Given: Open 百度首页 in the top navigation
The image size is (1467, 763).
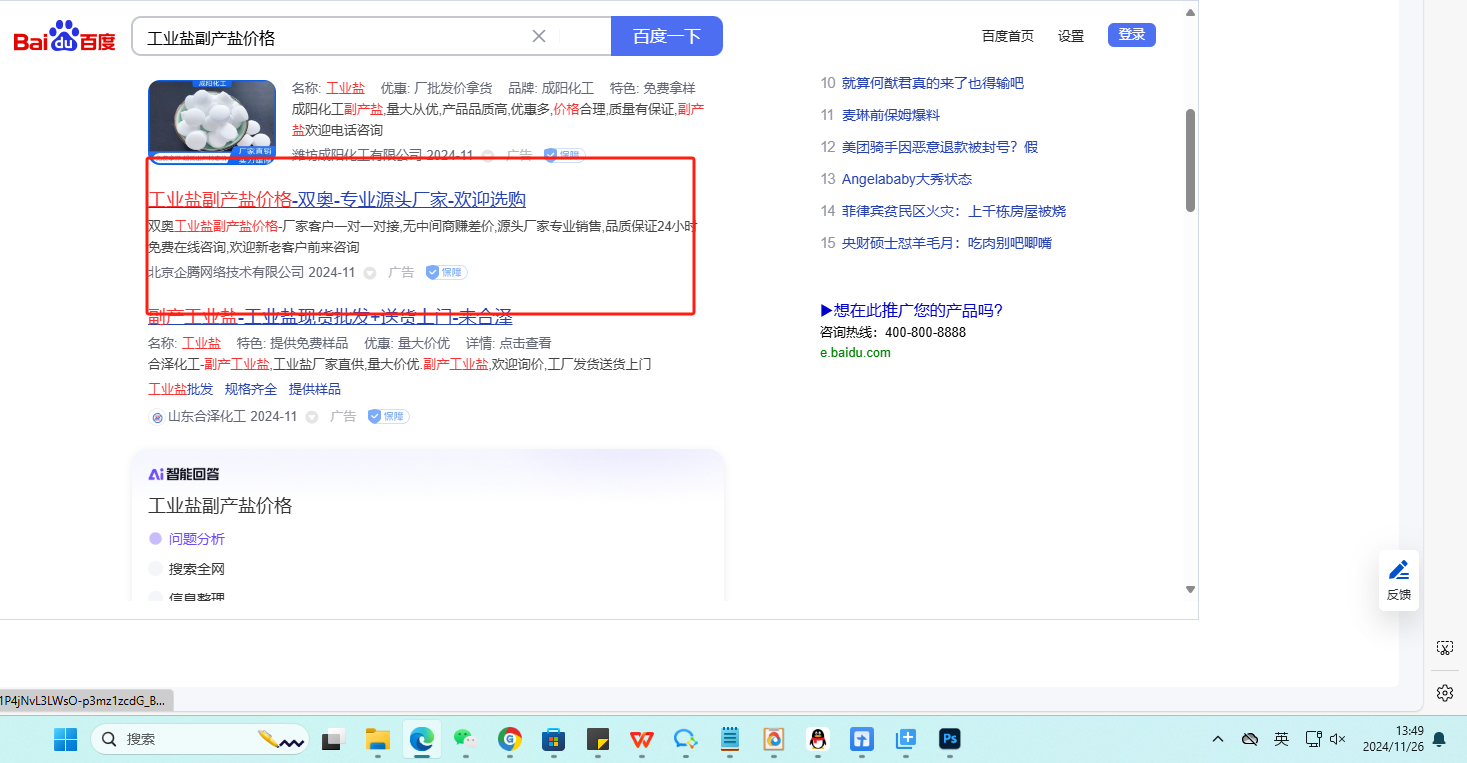Looking at the screenshot, I should [x=1007, y=36].
